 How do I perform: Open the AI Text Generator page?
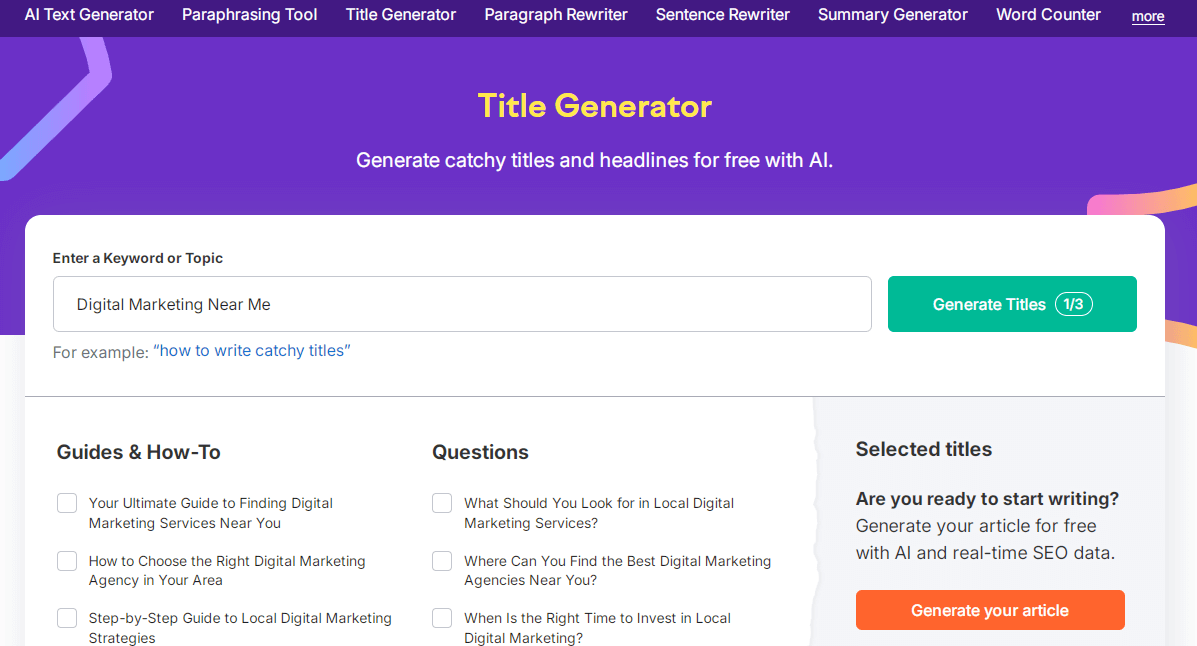click(89, 15)
